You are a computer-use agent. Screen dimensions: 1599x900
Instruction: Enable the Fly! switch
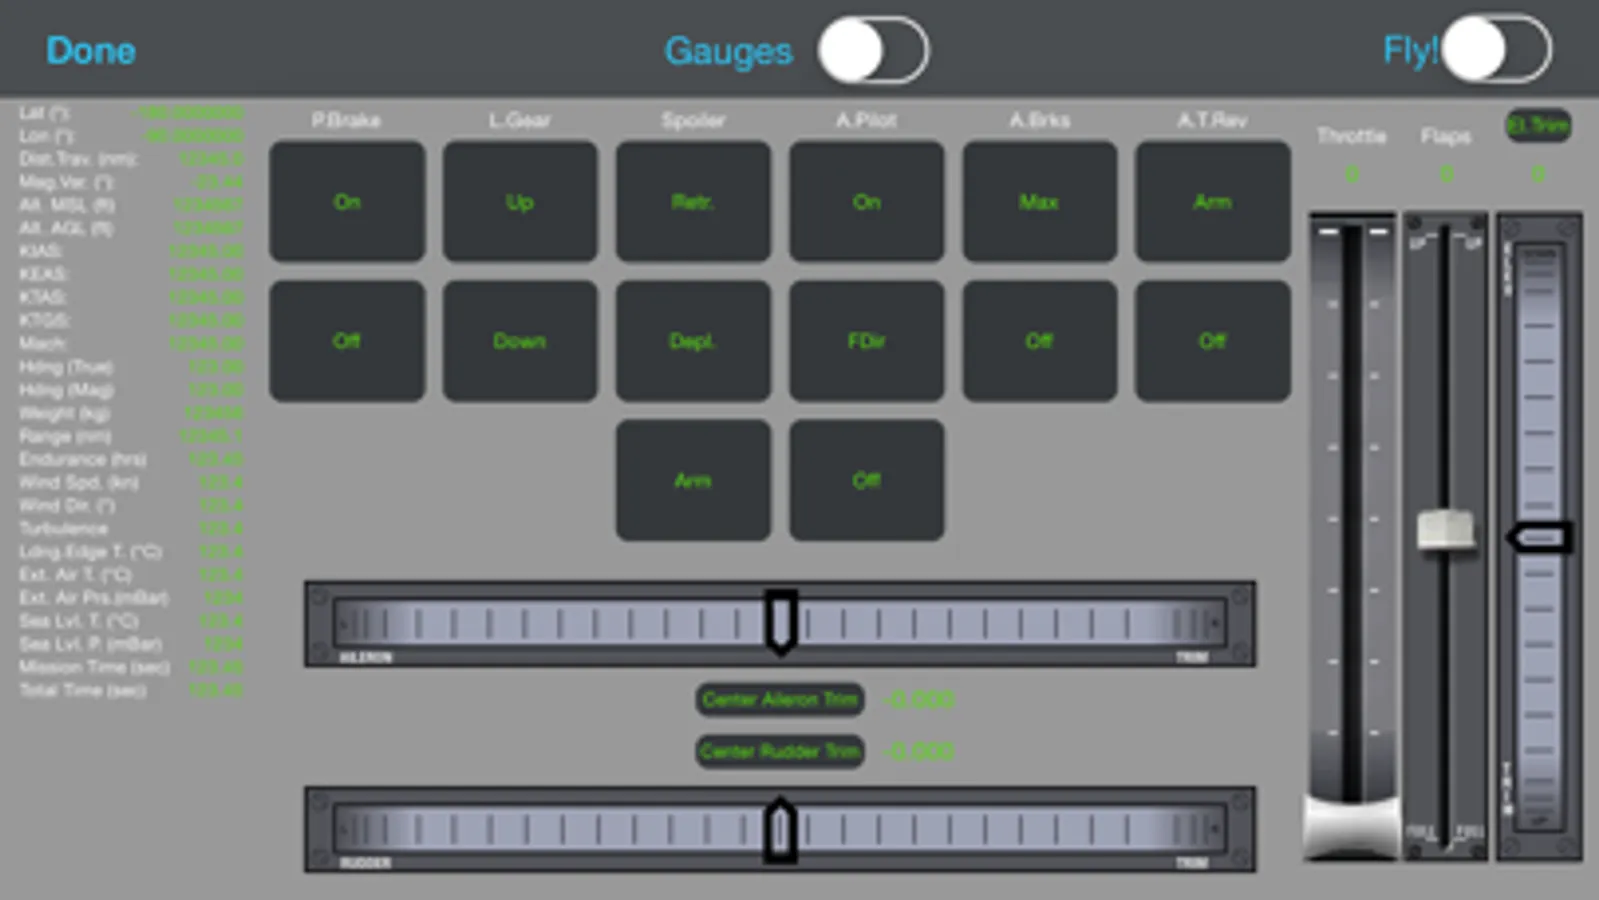1496,49
